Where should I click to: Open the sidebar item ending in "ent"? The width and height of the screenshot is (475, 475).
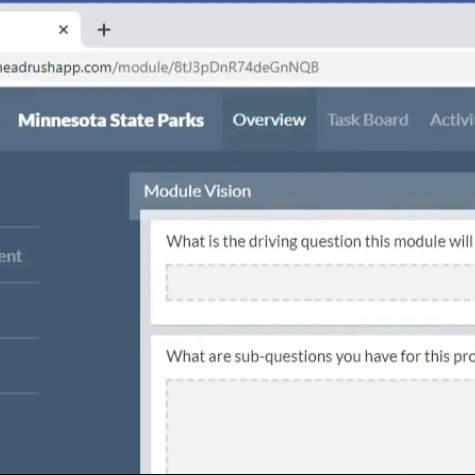pyautogui.click(x=11, y=256)
